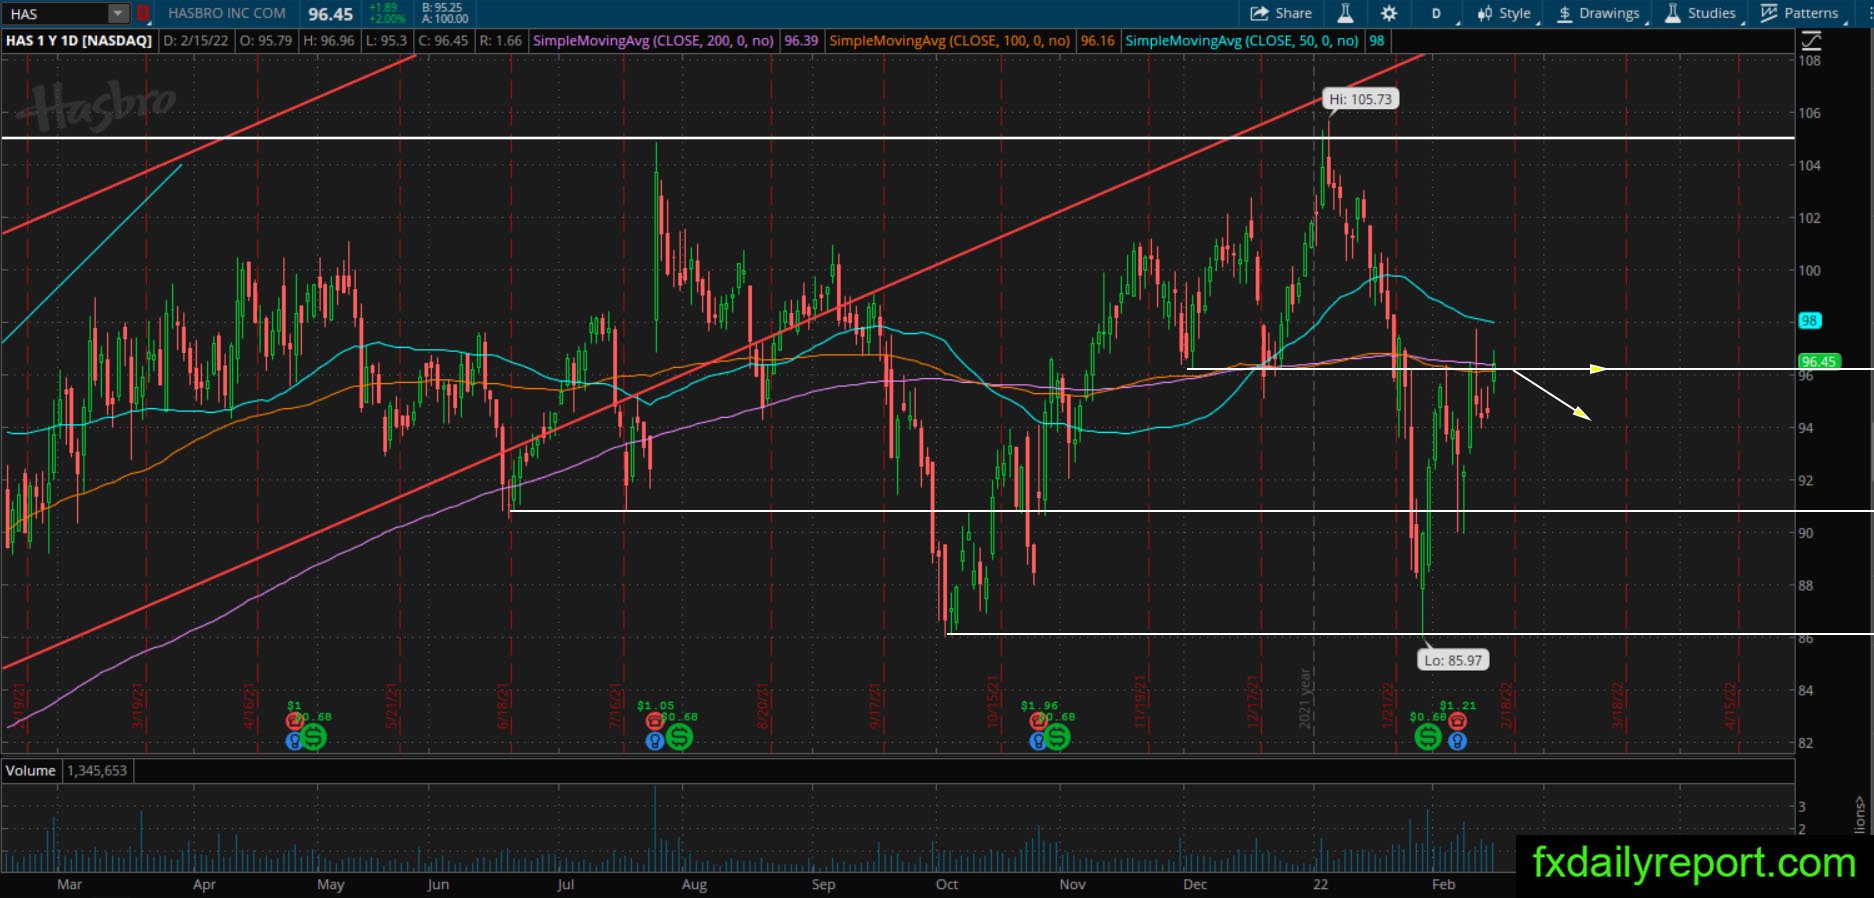Click the Volume study label
The width and height of the screenshot is (1874, 898).
click(30, 770)
